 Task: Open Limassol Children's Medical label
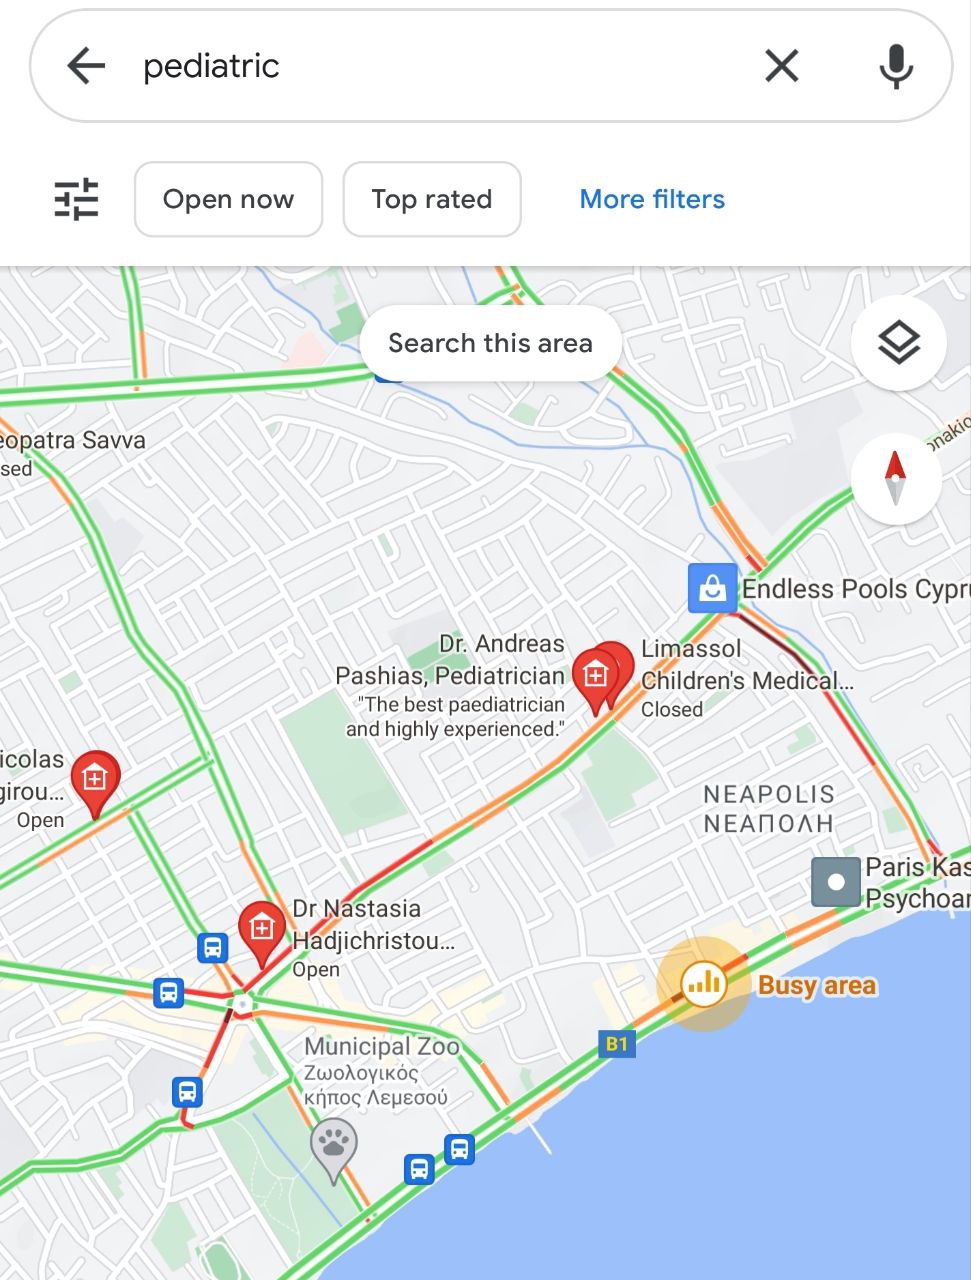747,665
